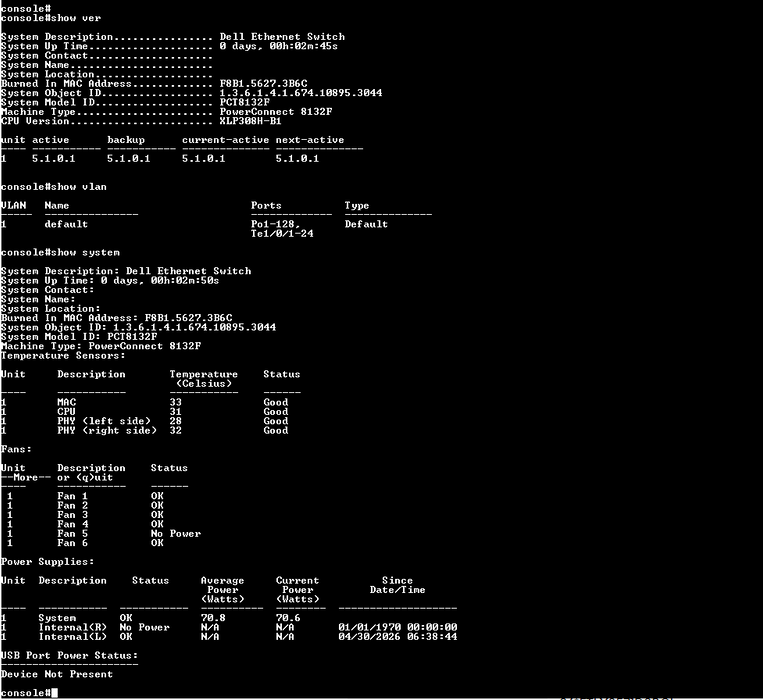
Task: Click the '--More-- or (q)uit' prompt
Action: [x=57, y=478]
